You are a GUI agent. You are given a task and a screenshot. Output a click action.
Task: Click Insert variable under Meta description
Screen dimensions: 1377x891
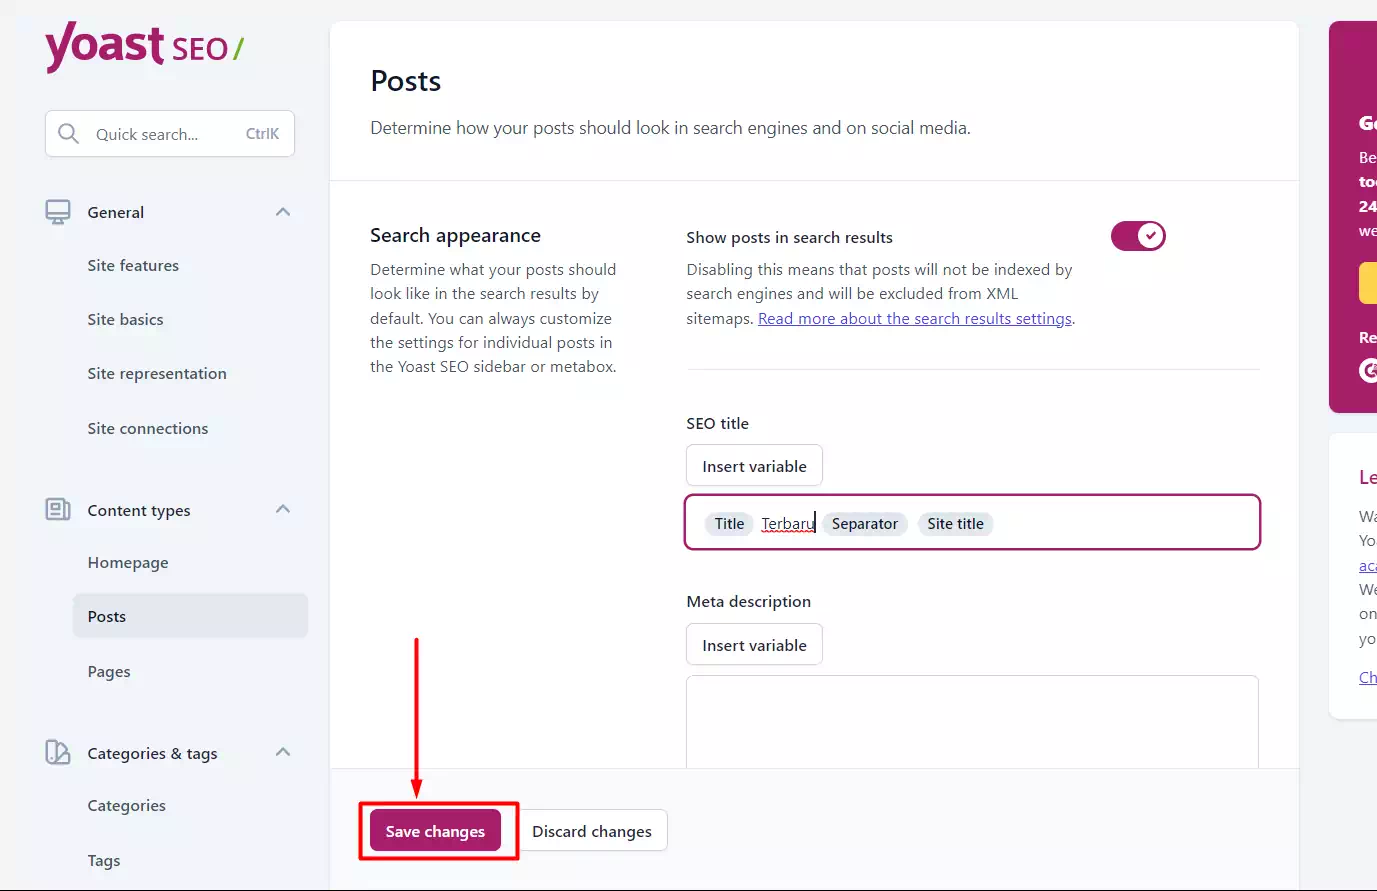[x=754, y=645]
